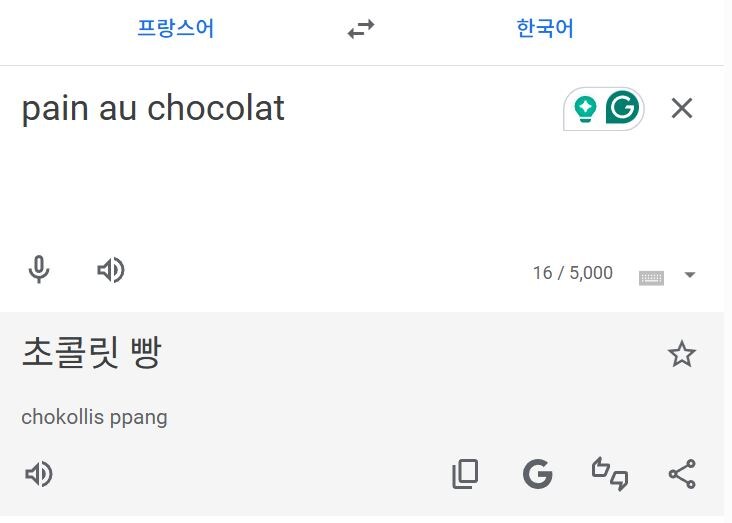Swap the source and target languages
The height and width of the screenshot is (523, 732).
(361, 29)
